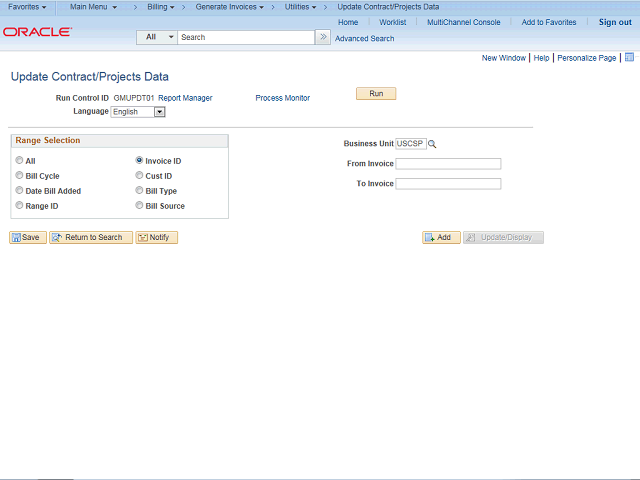Click the search go arrow button
Screen dimensions: 640x480
[x=323, y=37]
